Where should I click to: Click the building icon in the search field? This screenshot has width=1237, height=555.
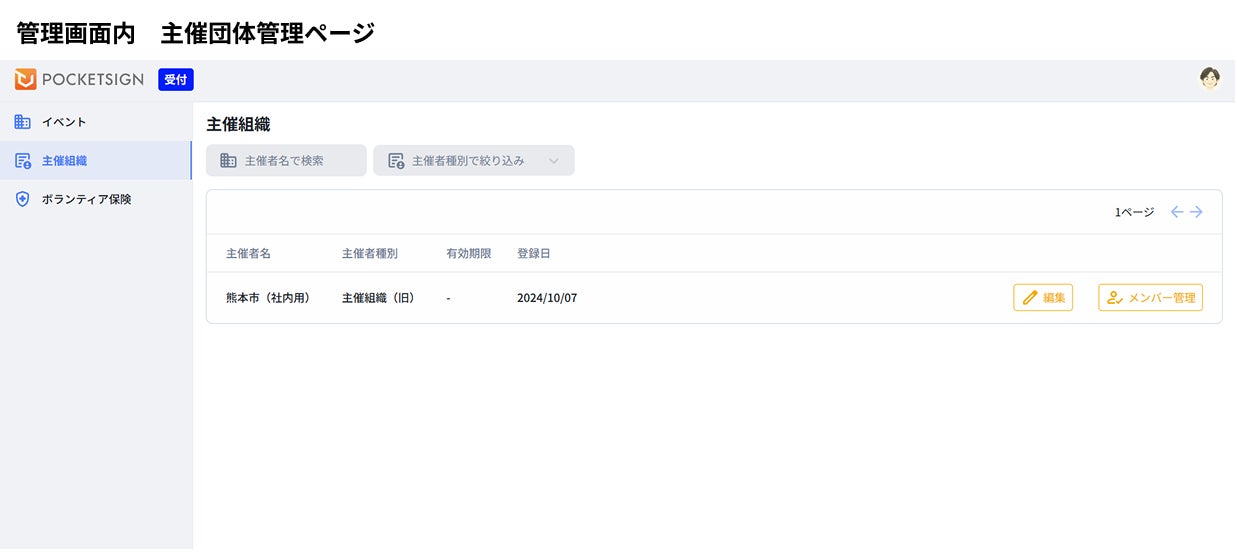[x=228, y=161]
